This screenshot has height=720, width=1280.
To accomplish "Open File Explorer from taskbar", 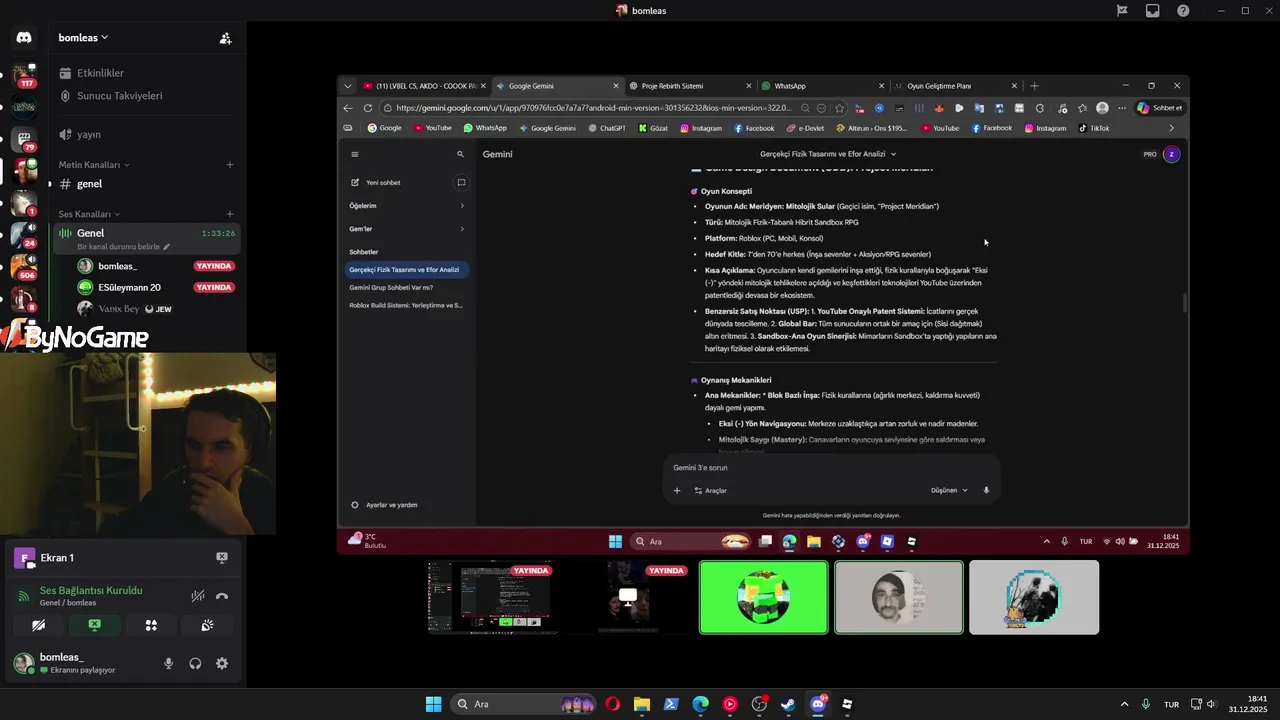I will [641, 704].
